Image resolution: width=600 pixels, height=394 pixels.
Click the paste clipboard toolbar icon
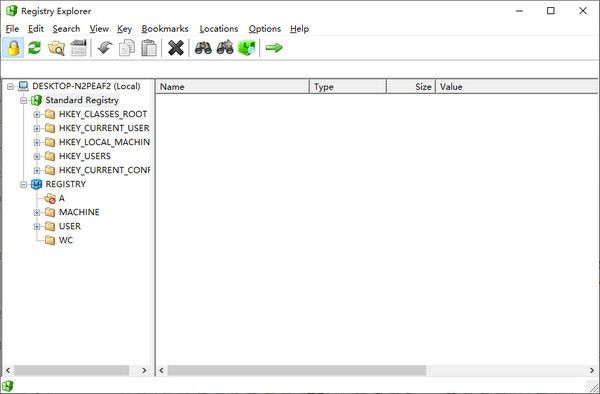point(149,48)
